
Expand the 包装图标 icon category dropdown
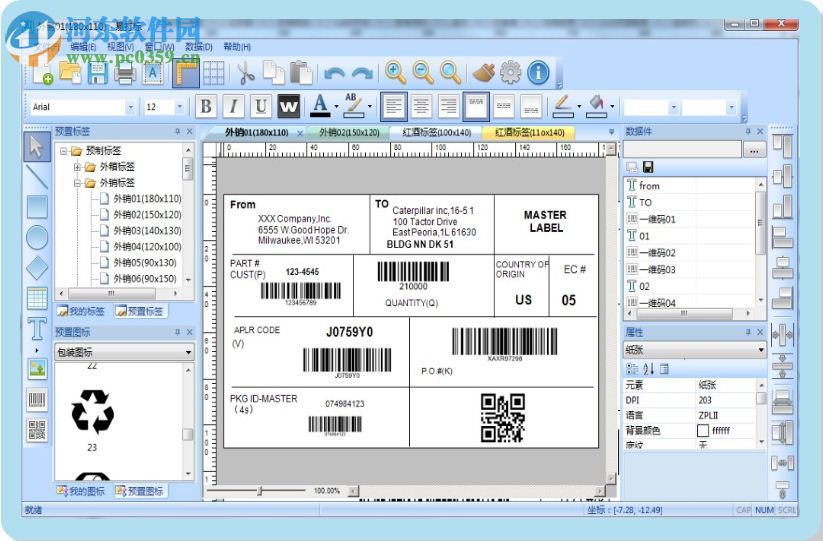(x=188, y=352)
